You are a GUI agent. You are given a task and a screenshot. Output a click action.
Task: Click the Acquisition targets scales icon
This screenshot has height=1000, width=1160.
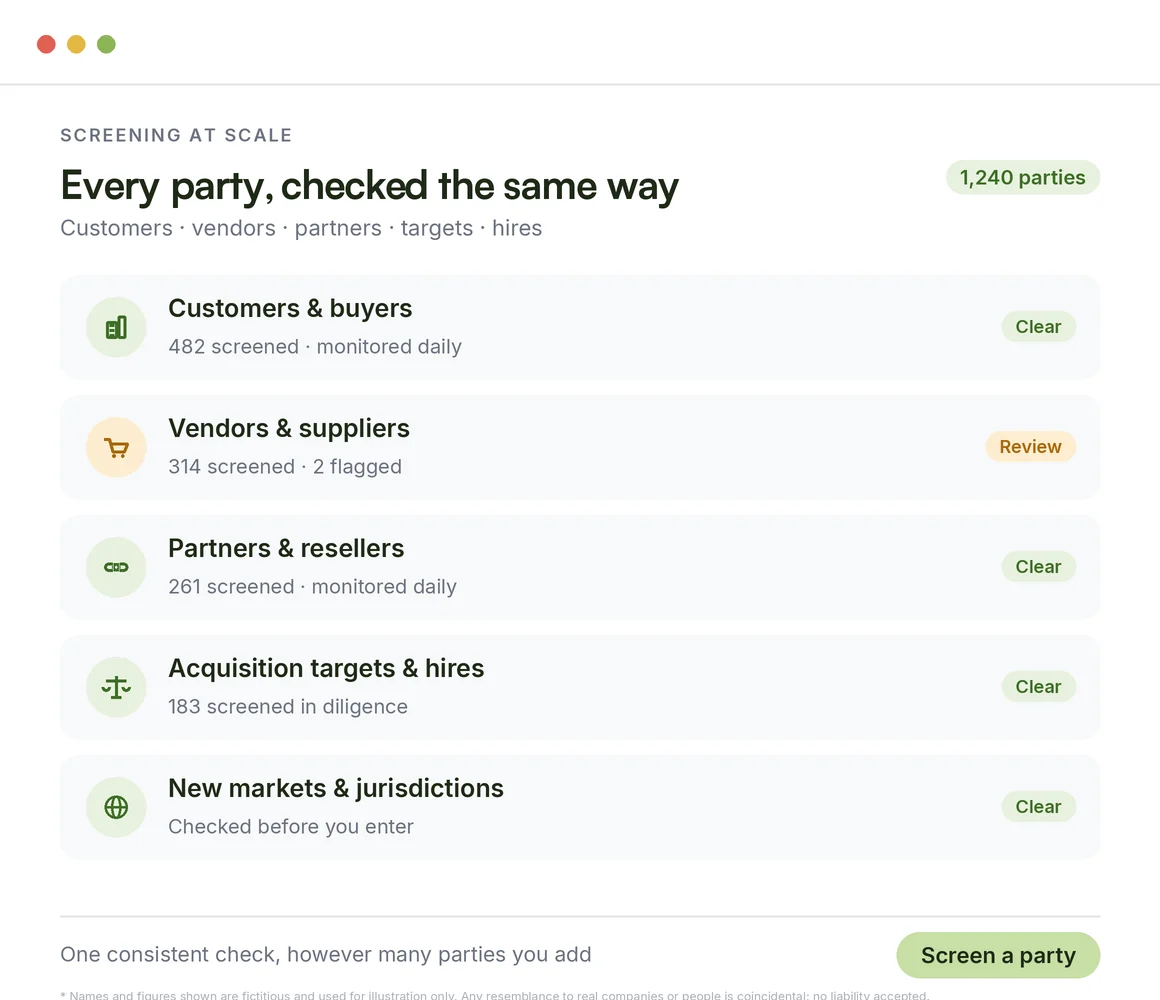click(x=116, y=687)
